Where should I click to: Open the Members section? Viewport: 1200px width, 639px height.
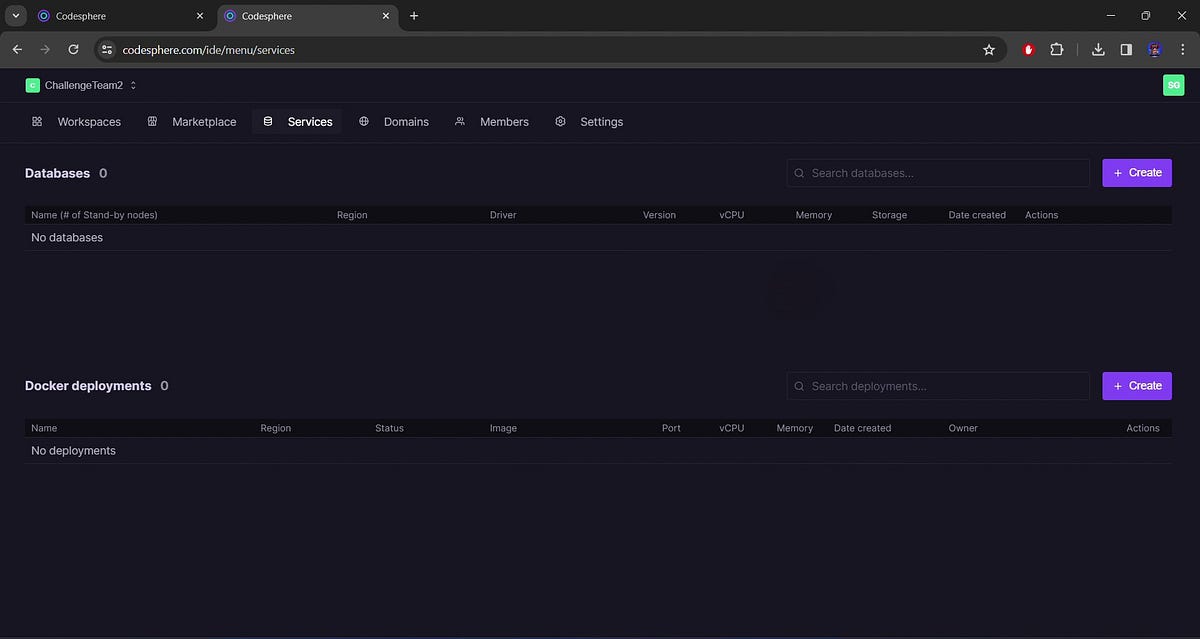pyautogui.click(x=504, y=121)
